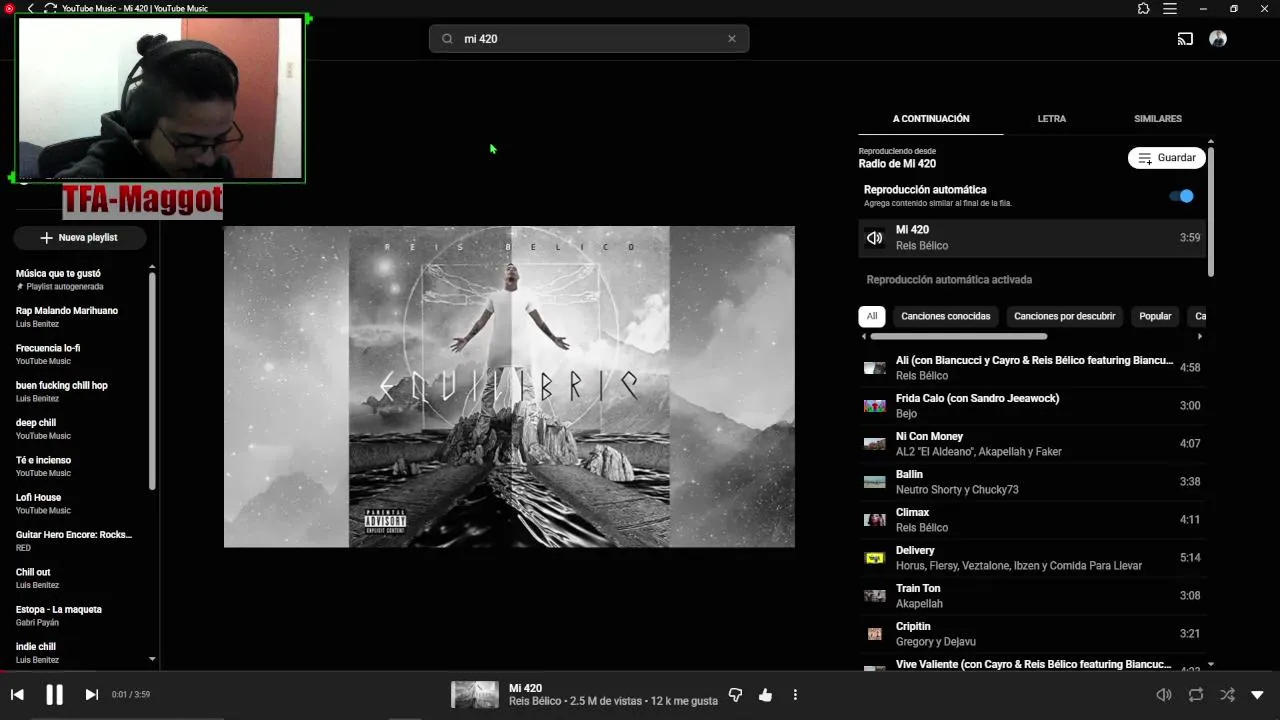Go back using the title bar arrow
This screenshot has width=1280, height=720.
click(x=30, y=8)
